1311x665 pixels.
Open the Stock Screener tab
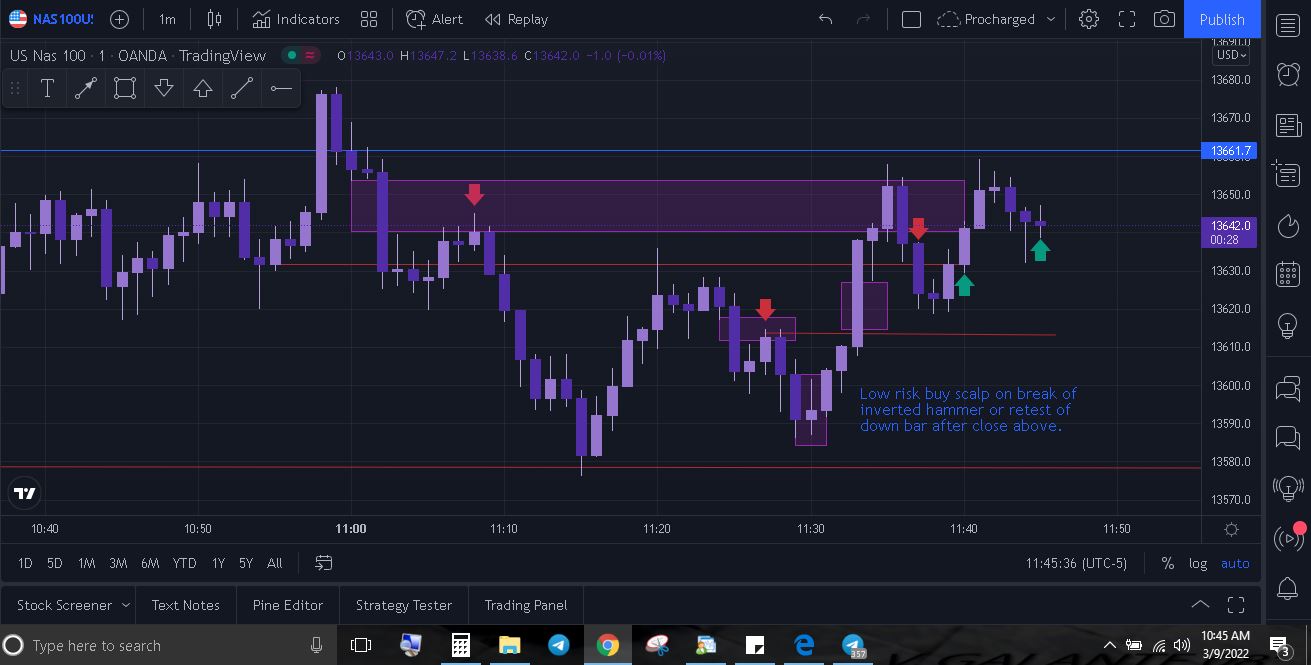coord(64,605)
